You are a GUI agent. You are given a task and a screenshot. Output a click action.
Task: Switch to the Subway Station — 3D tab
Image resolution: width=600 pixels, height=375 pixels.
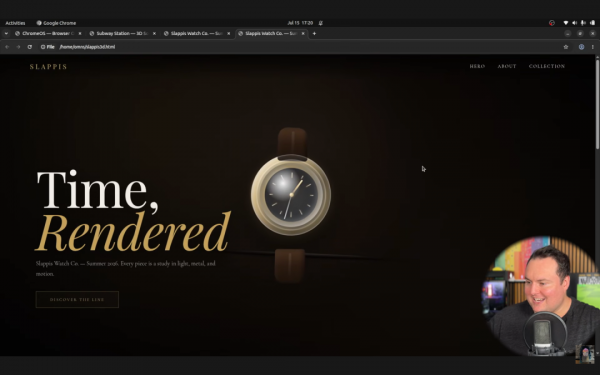pos(122,33)
